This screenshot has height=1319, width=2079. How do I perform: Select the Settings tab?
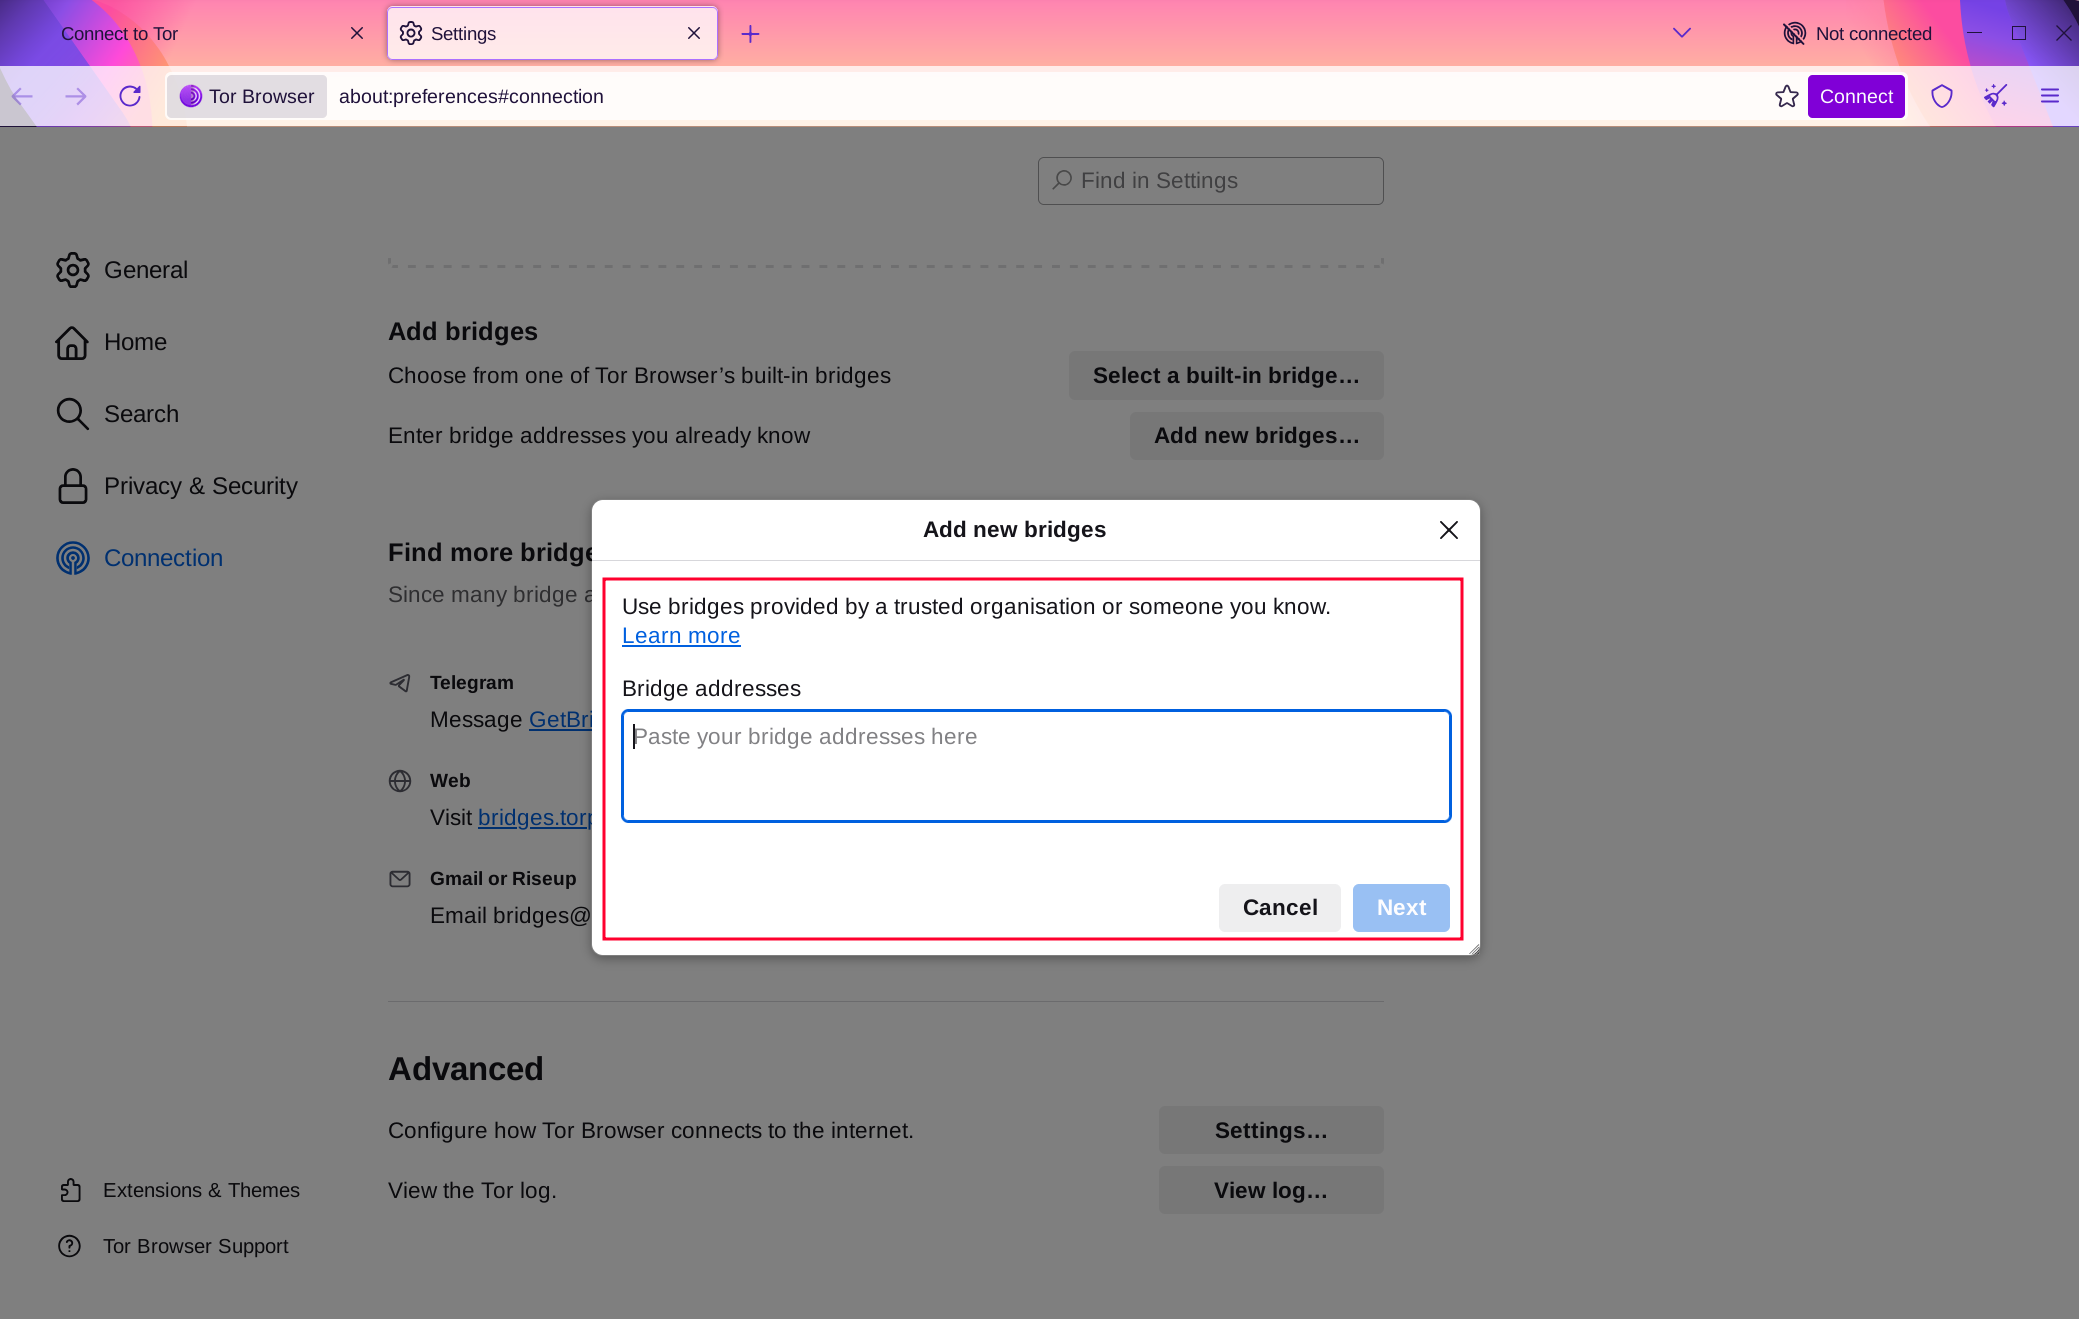pyautogui.click(x=552, y=33)
